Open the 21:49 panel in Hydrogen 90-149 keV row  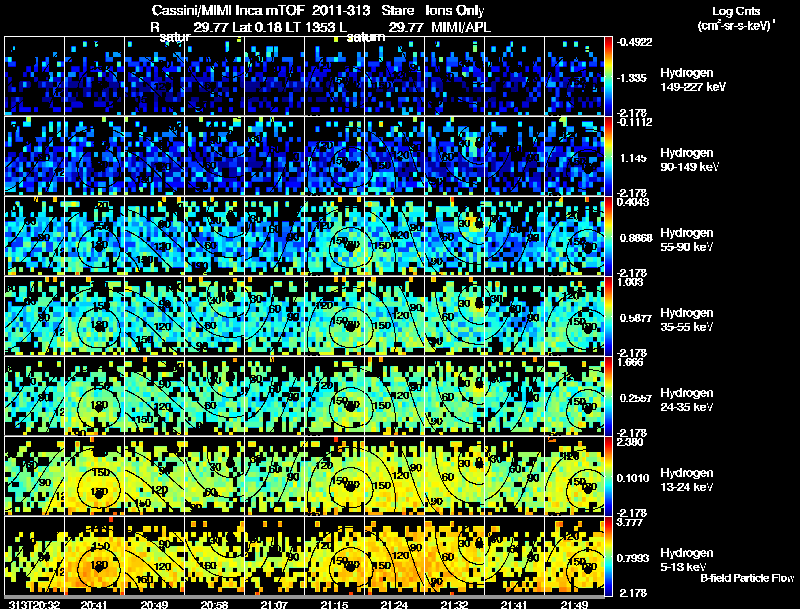[x=574, y=156]
